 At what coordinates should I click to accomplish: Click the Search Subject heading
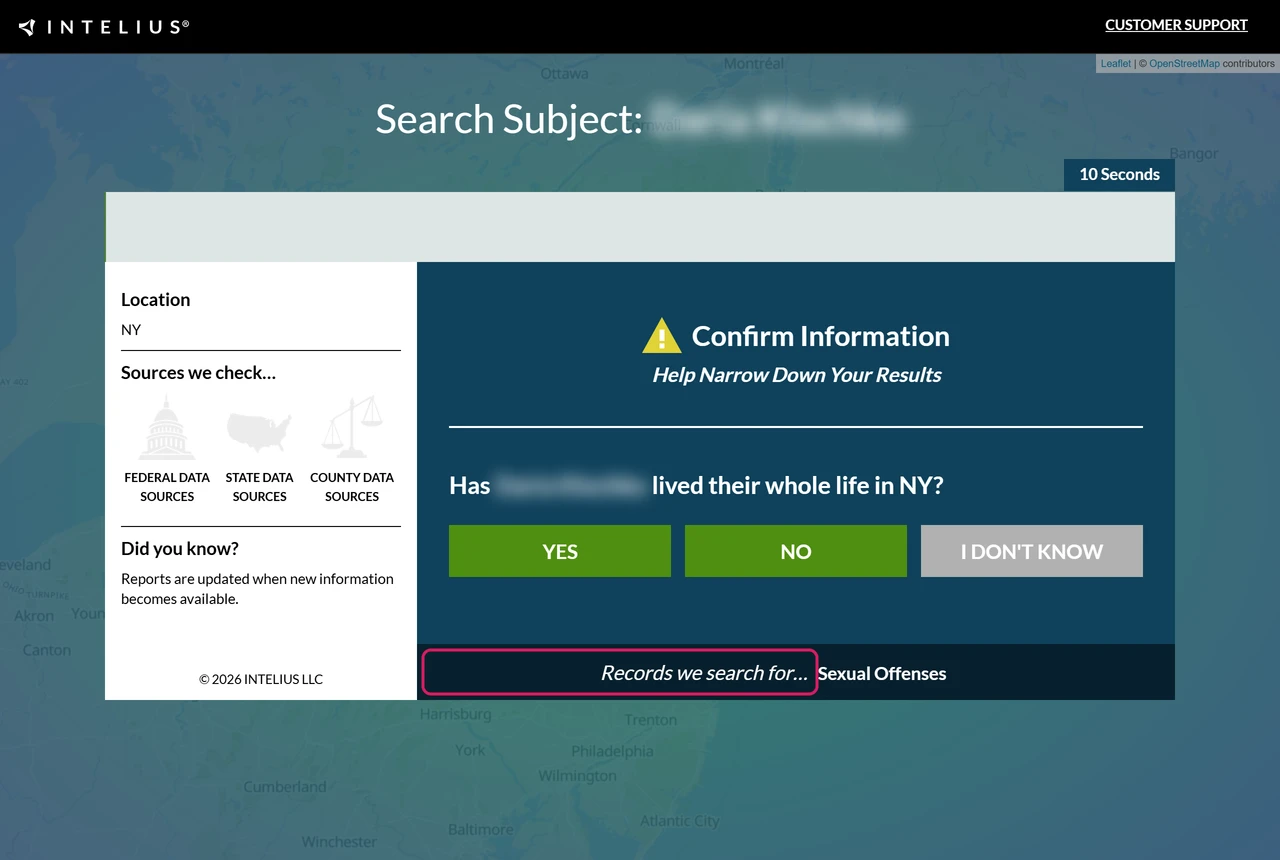640,119
